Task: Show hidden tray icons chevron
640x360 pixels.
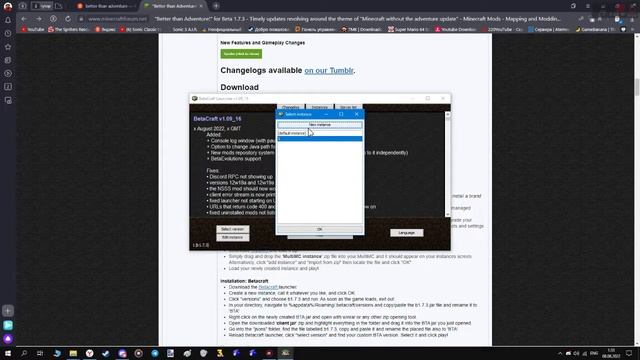Action: pyautogui.click(x=560, y=353)
